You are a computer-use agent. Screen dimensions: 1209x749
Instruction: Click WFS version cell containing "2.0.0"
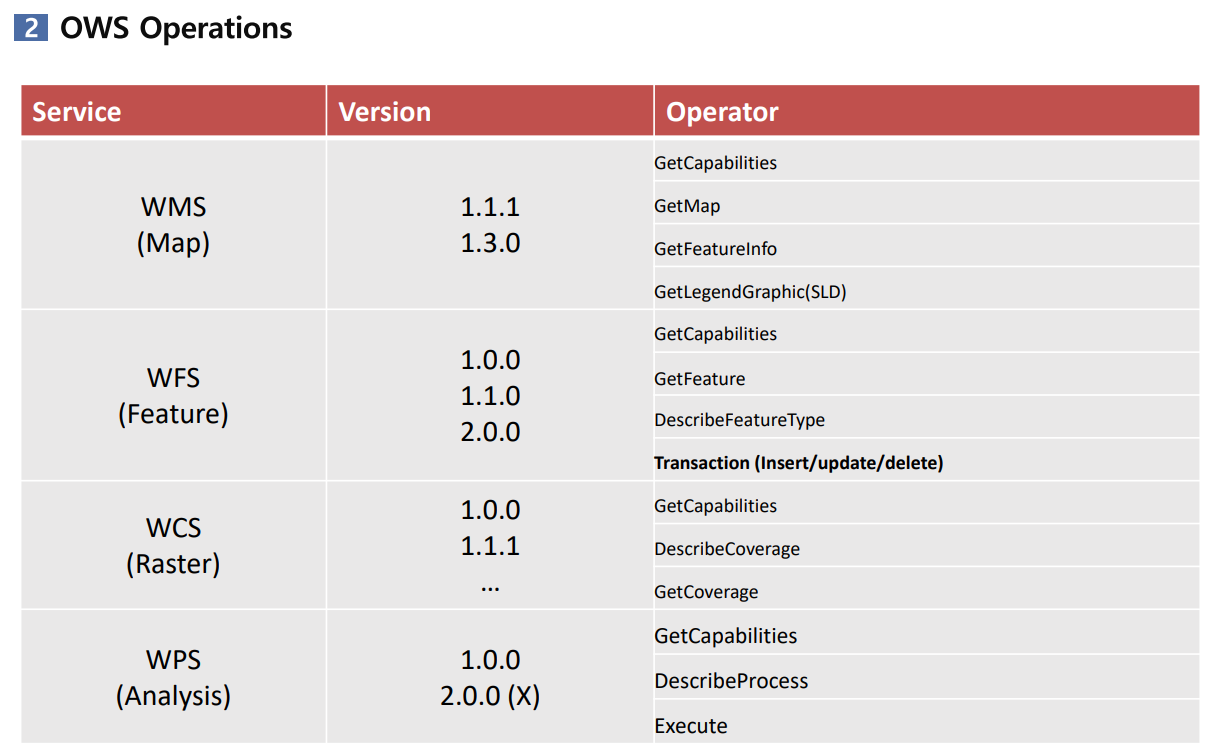[490, 395]
